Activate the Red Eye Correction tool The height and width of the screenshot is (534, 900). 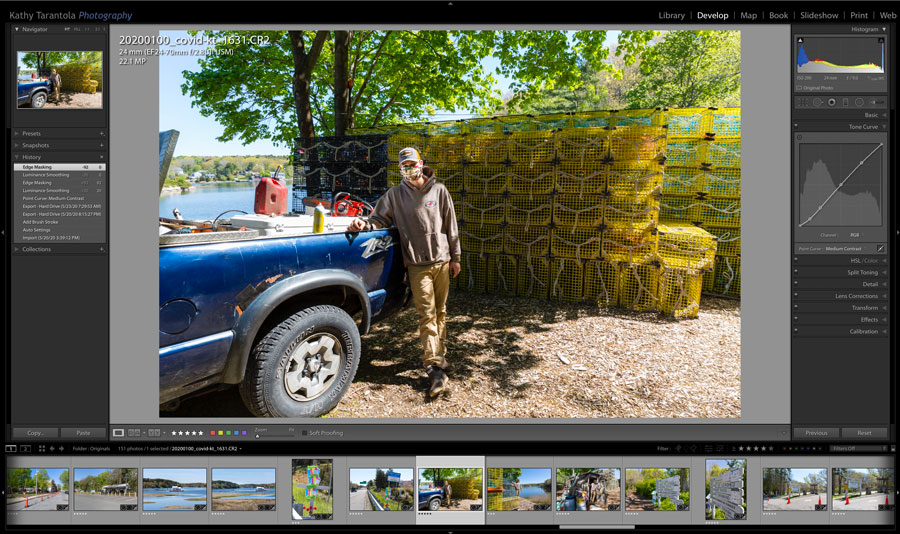pyautogui.click(x=831, y=102)
